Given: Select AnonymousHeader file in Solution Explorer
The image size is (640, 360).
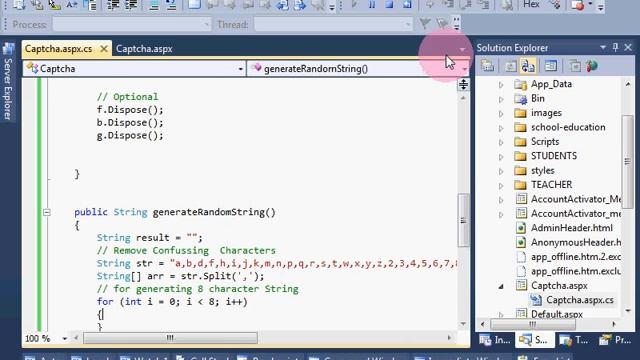Looking at the screenshot, I should 576,242.
